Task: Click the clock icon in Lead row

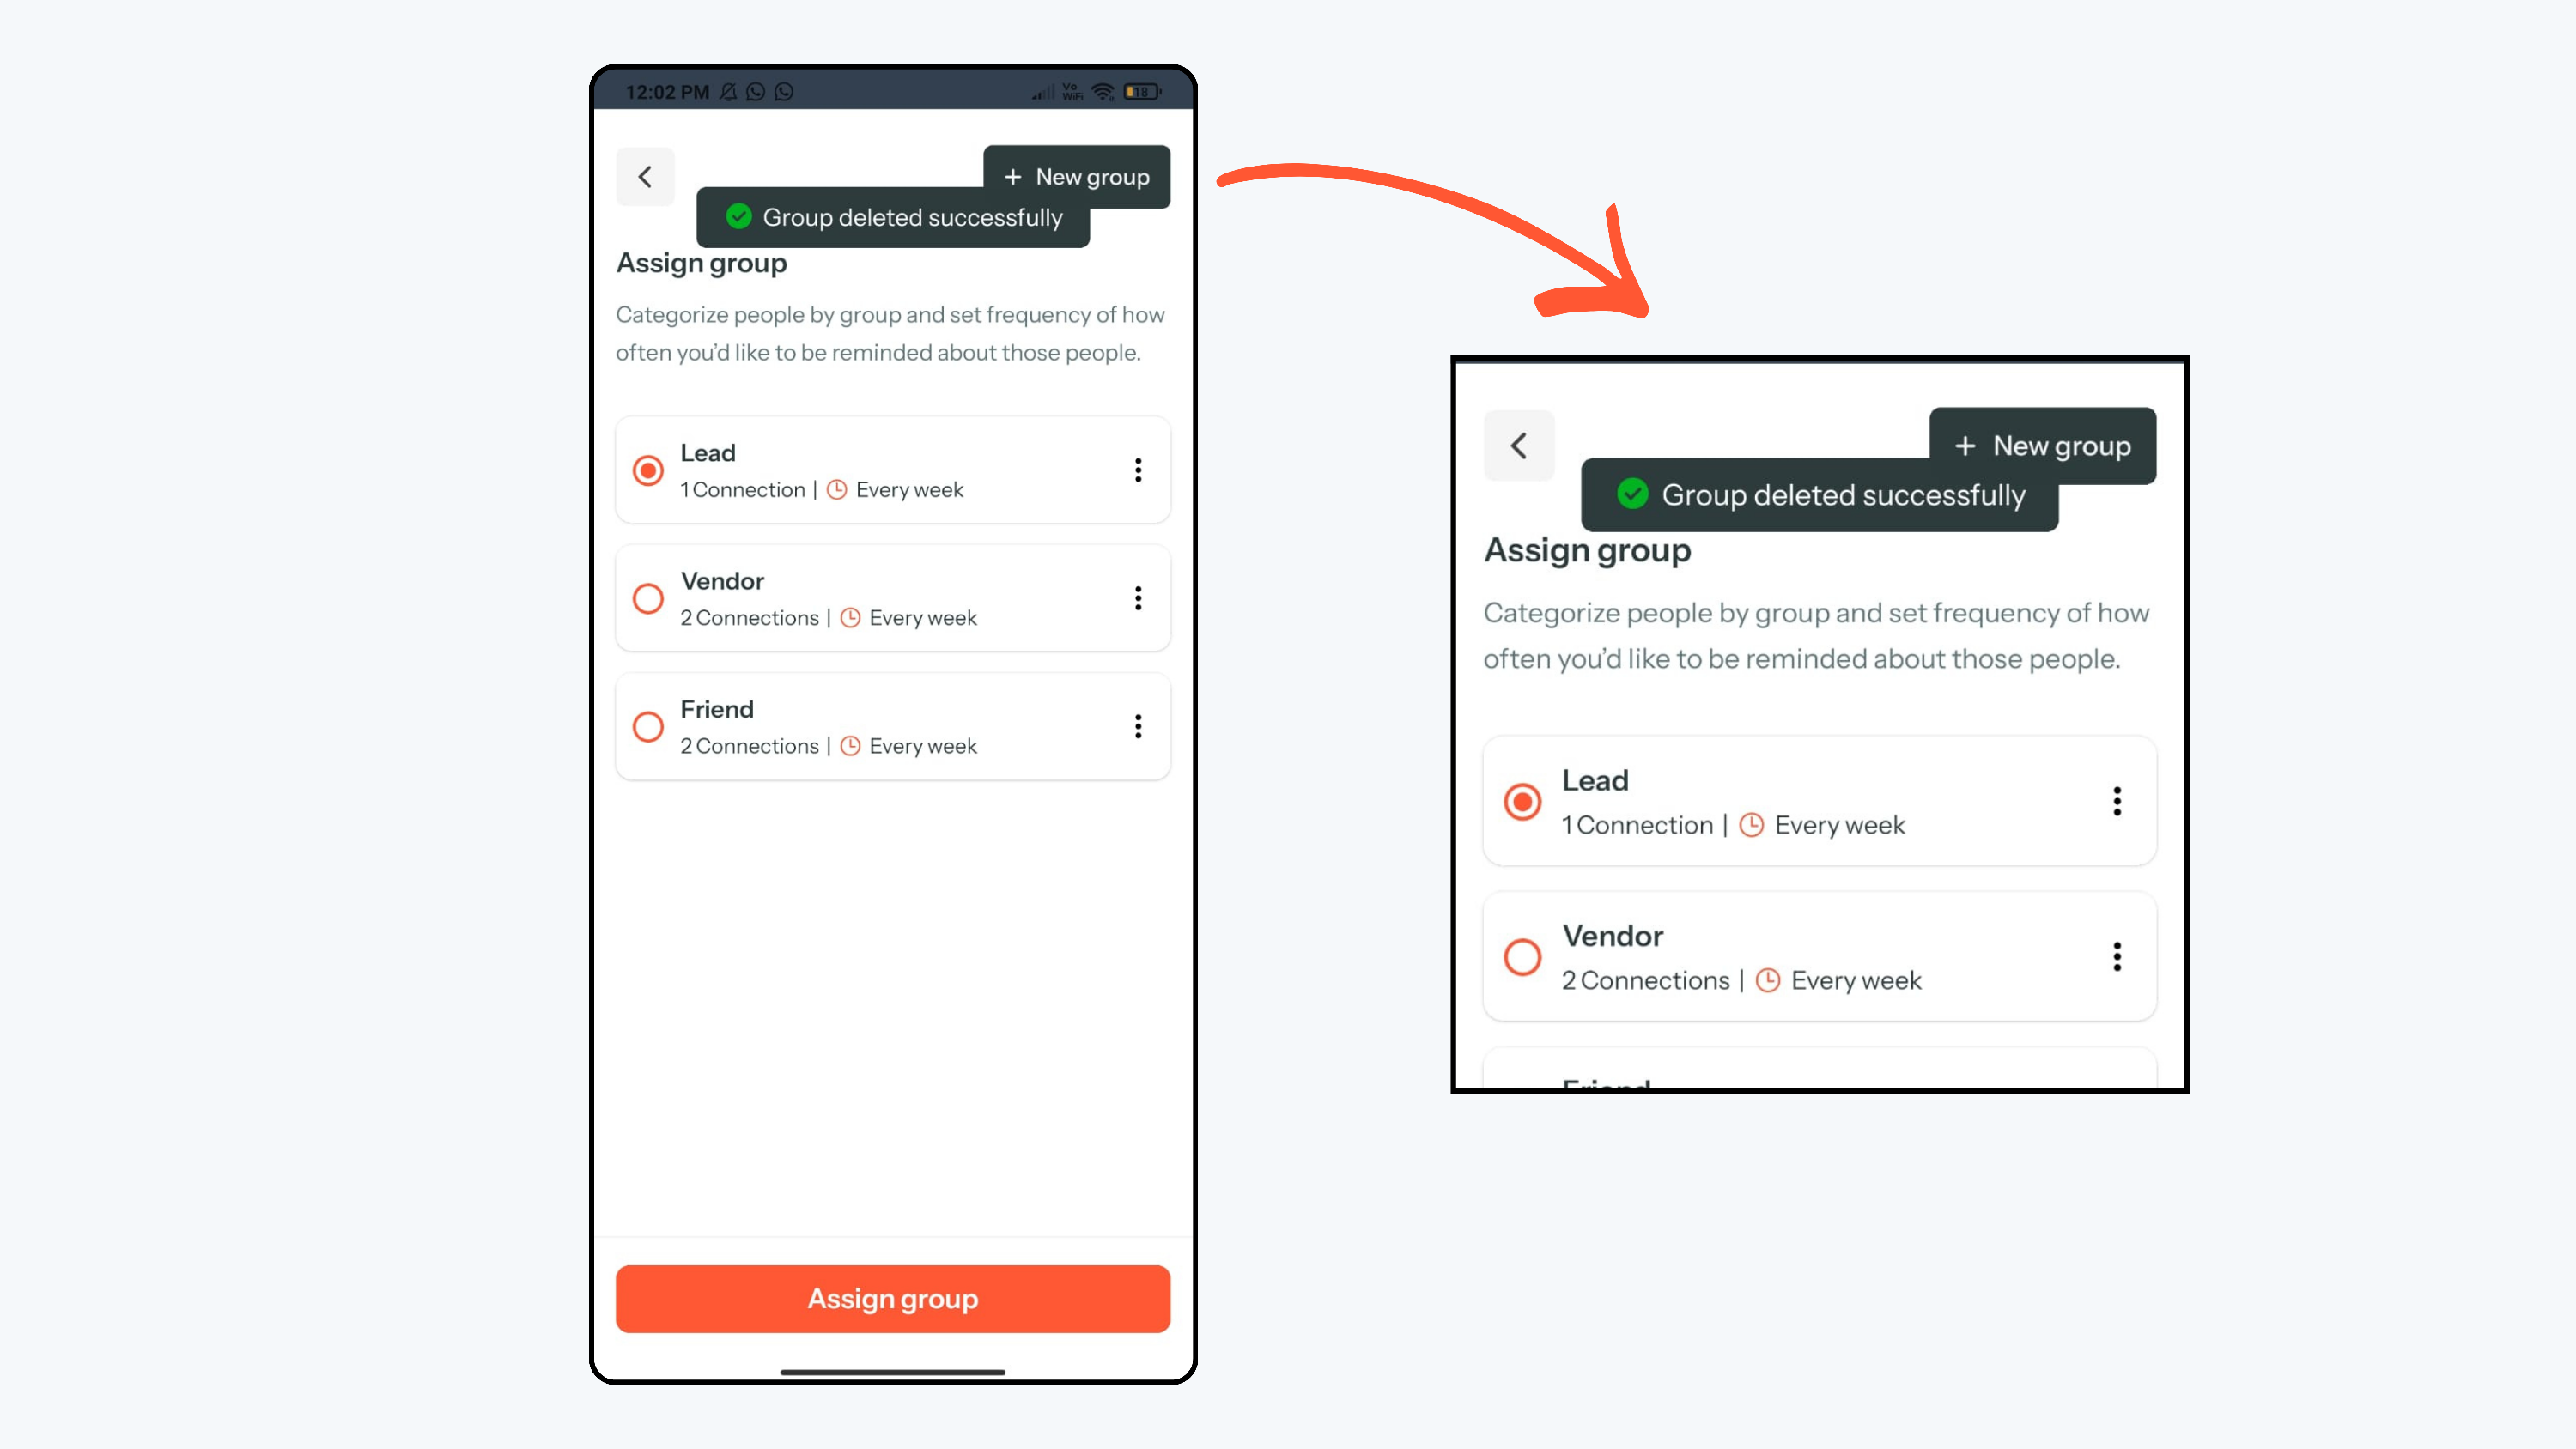Action: 837,490
